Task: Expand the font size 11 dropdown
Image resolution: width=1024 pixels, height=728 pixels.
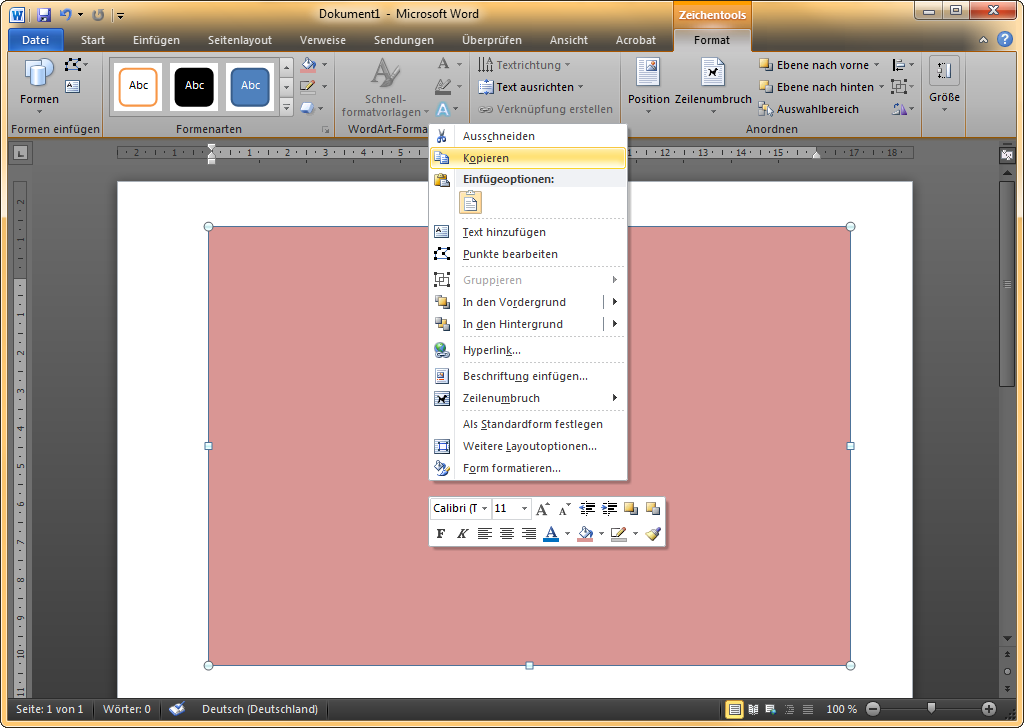Action: 524,509
